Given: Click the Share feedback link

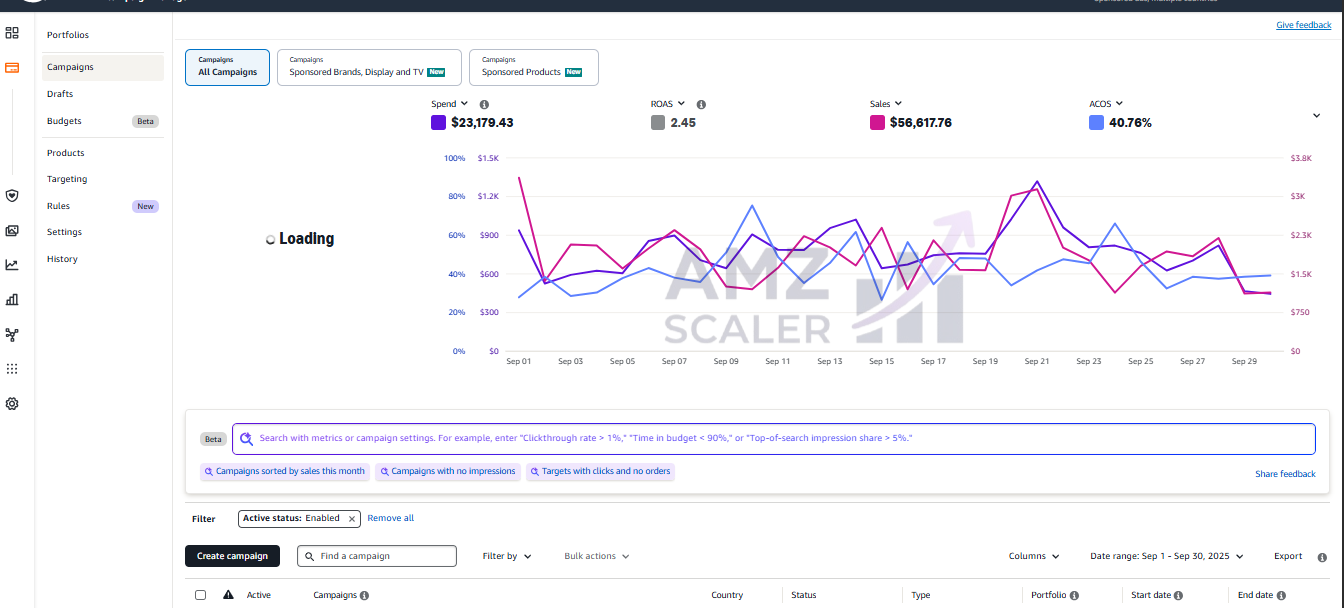Looking at the screenshot, I should tap(1286, 474).
